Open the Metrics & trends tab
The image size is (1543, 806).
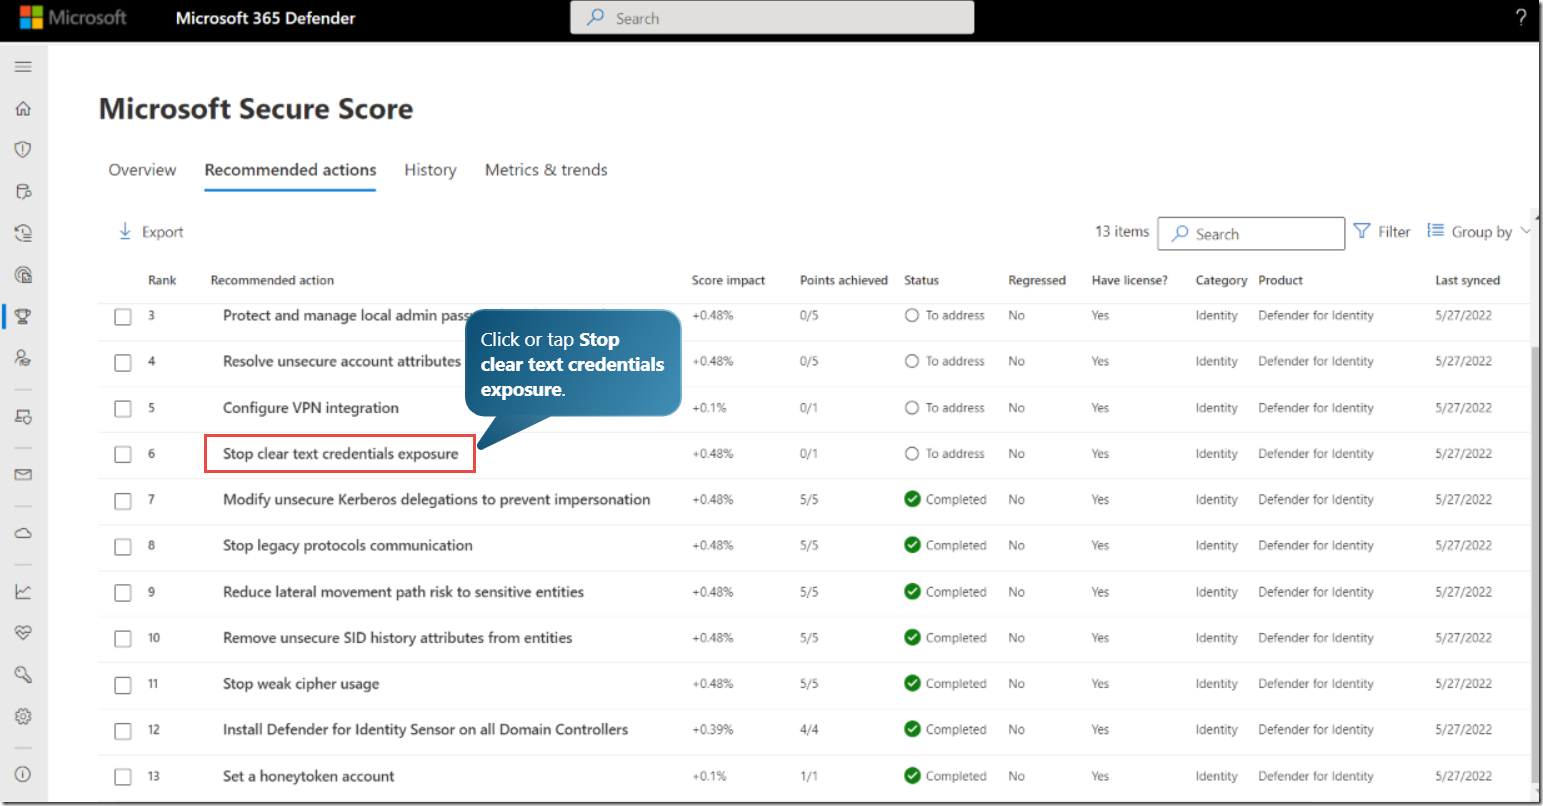pos(546,170)
